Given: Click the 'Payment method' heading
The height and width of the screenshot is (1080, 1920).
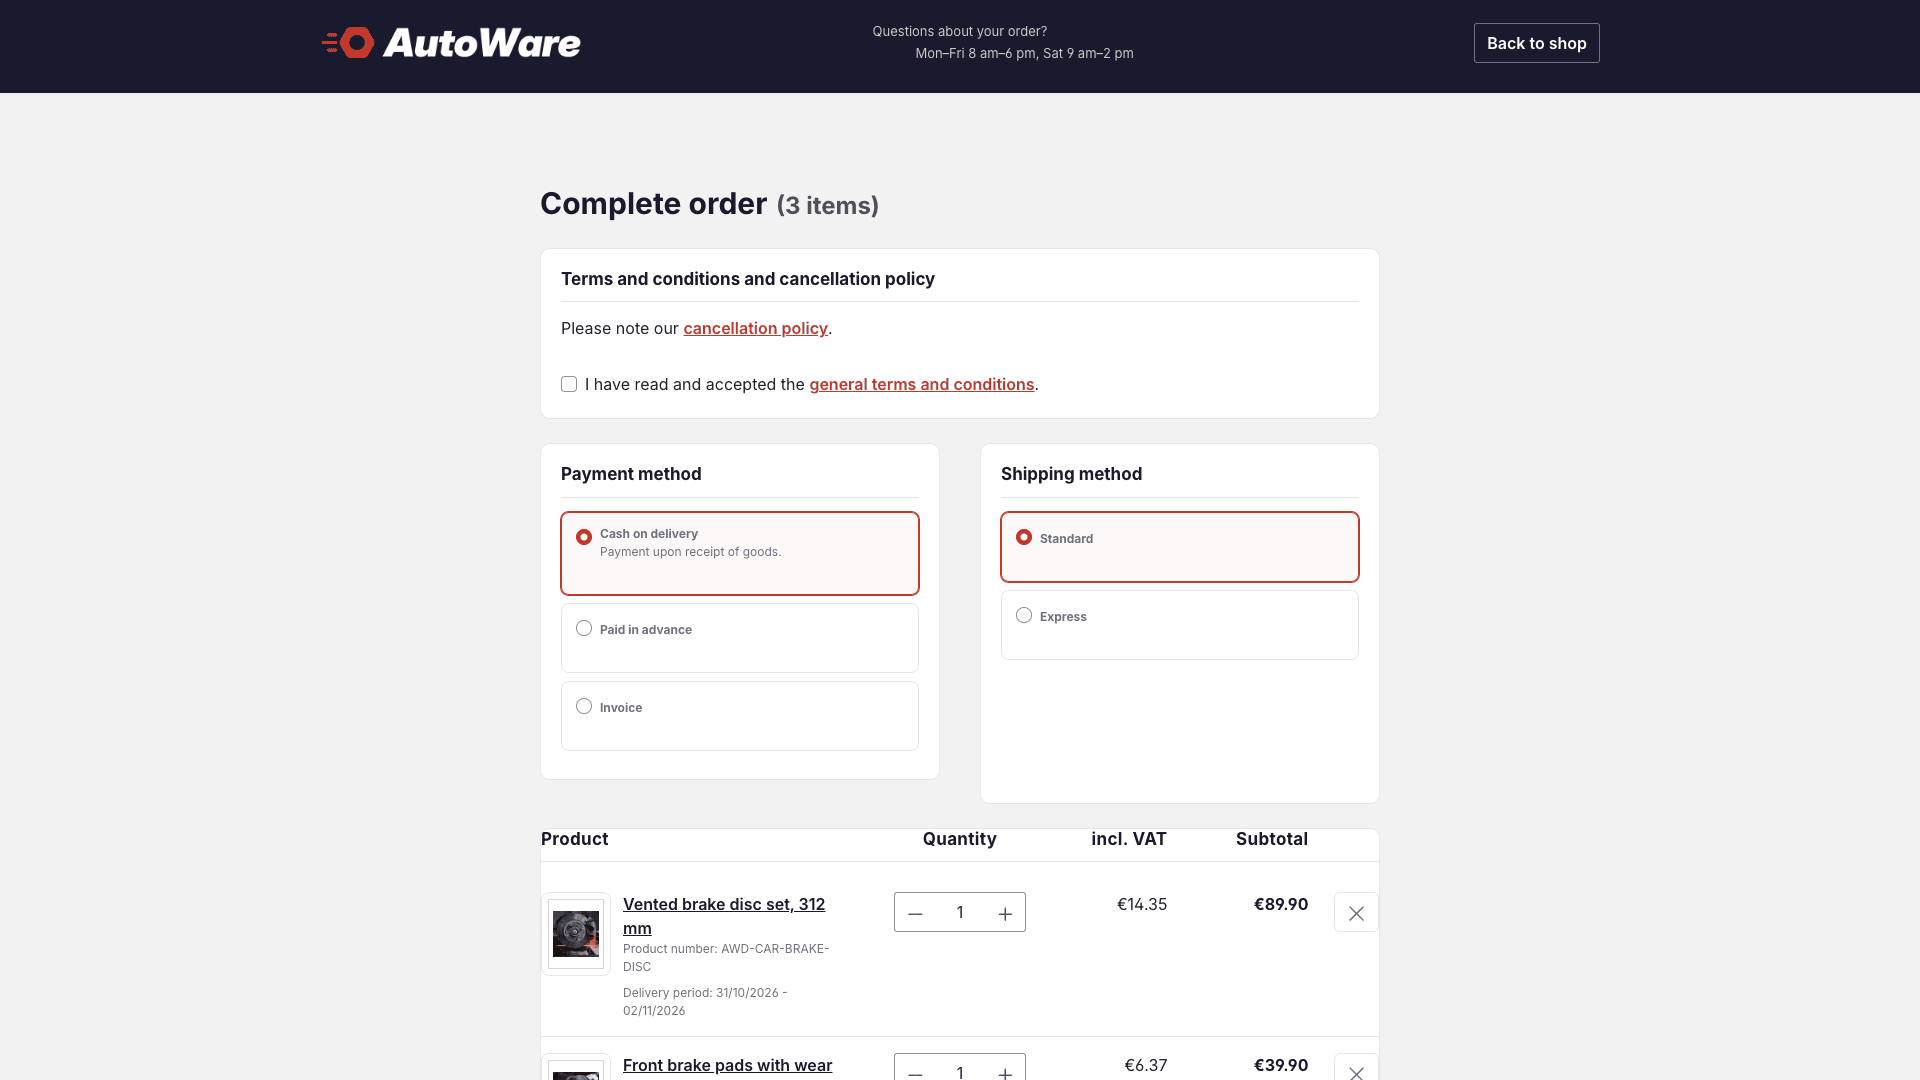Looking at the screenshot, I should [x=631, y=474].
